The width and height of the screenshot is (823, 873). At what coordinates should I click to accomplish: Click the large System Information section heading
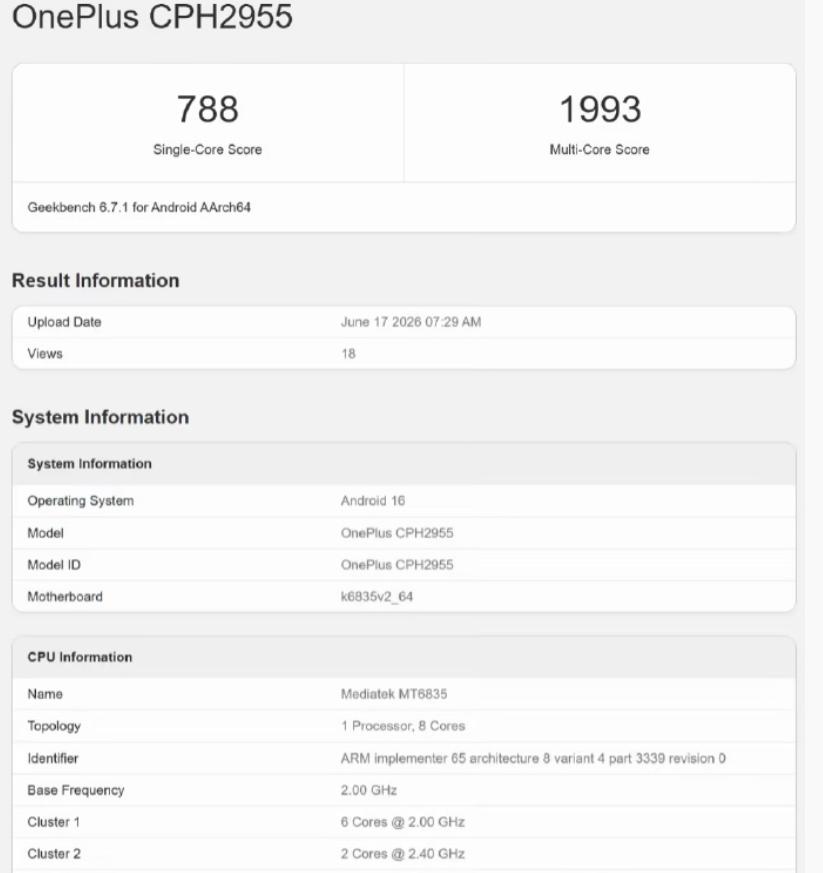(x=101, y=417)
